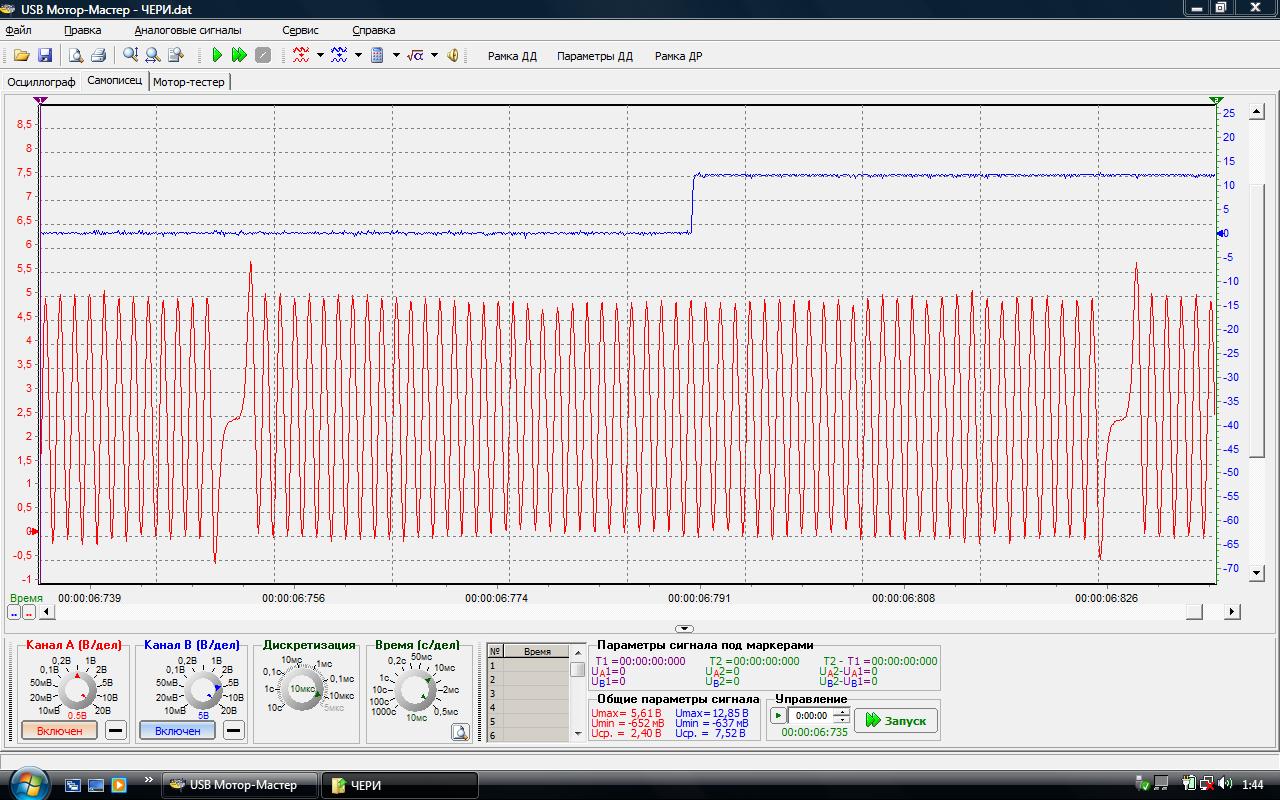1280x800 pixels.
Task: Click the 0:00:00 time input field
Action: pyautogui.click(x=811, y=716)
